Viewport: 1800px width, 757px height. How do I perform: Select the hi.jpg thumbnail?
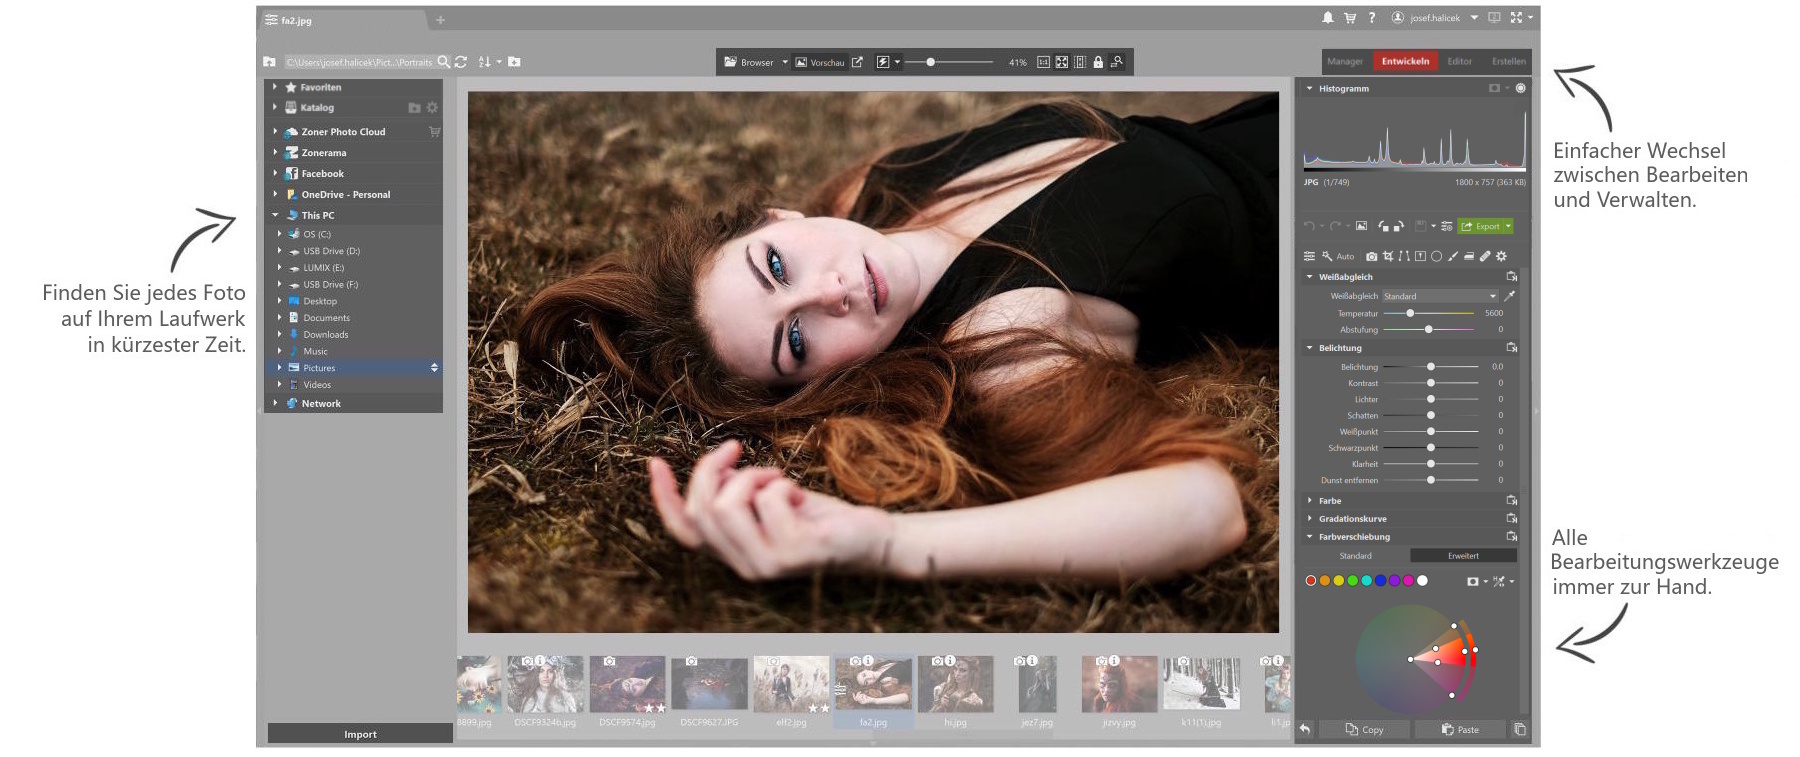coord(955,690)
